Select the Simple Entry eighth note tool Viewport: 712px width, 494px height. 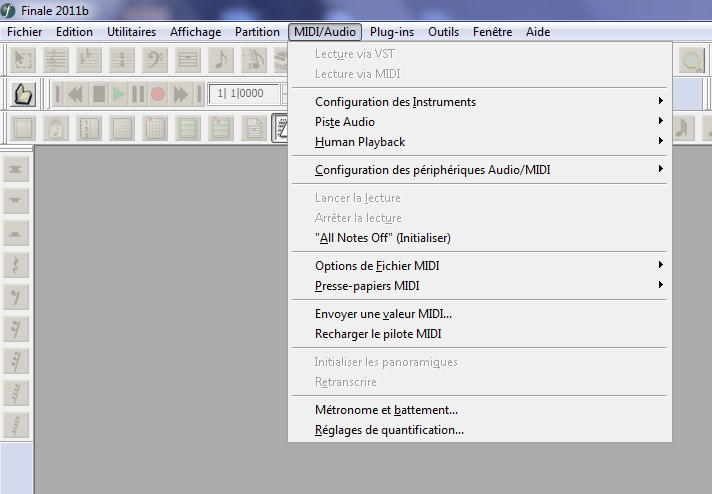pos(221,60)
